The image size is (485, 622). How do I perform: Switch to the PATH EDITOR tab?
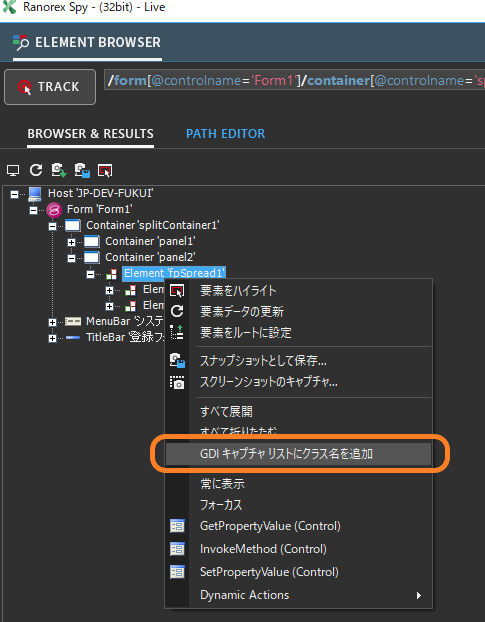point(225,134)
